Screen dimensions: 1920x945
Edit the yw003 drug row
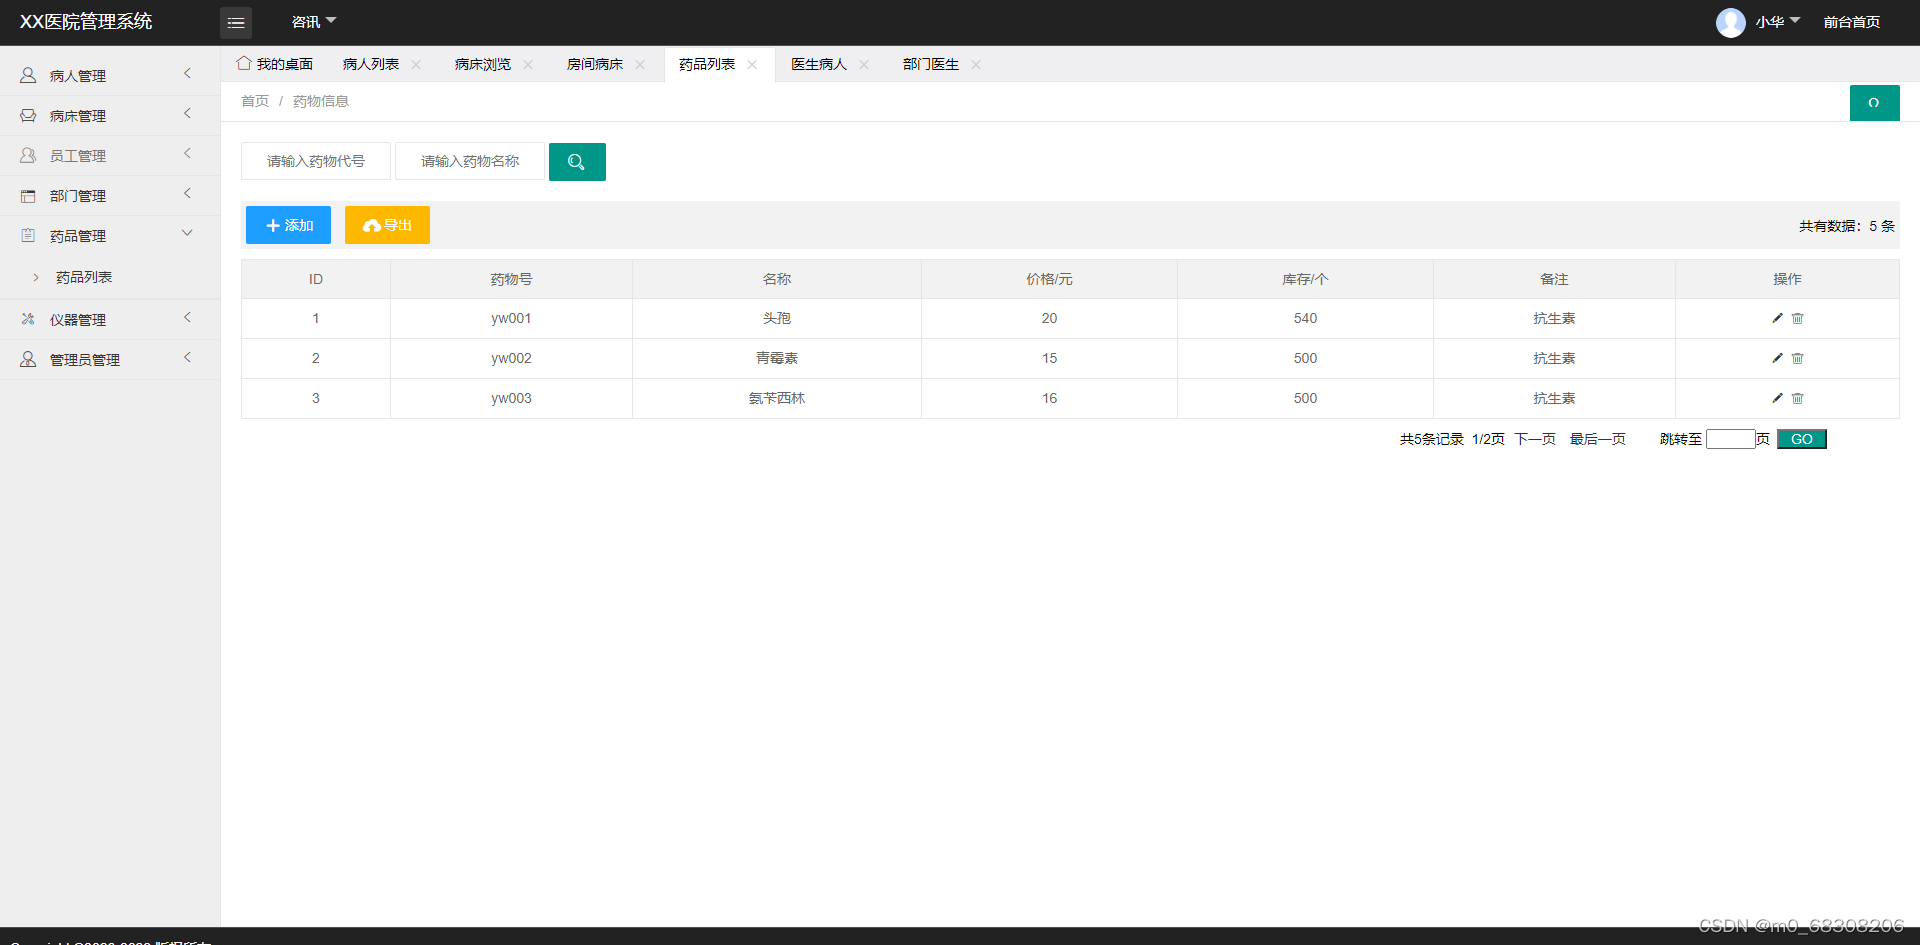tap(1777, 398)
